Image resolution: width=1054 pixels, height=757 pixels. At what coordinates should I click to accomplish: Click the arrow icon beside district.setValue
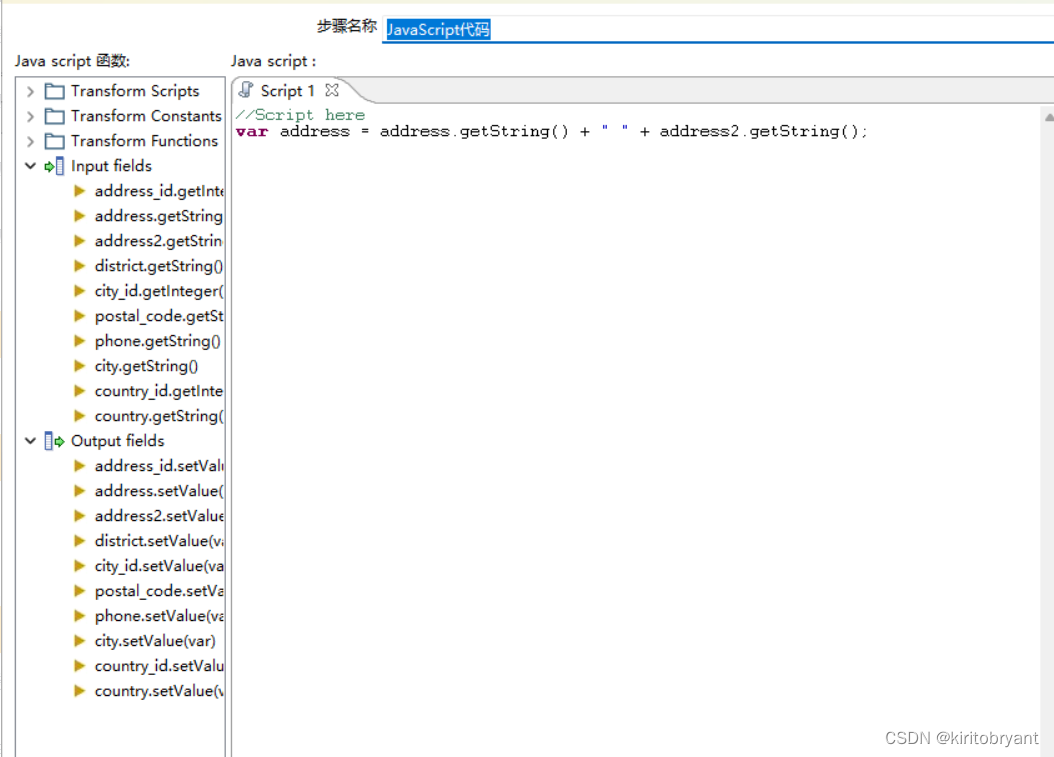tap(79, 541)
